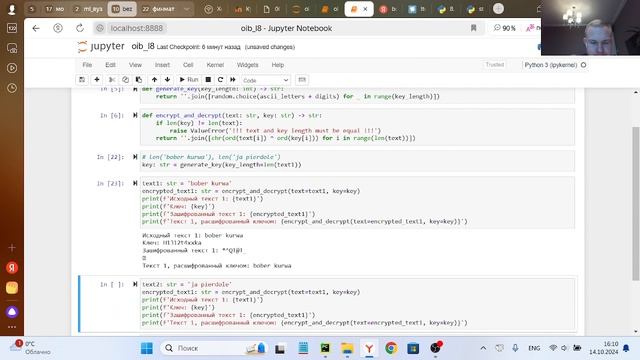Click text2 'ja pierdole' code line
This screenshot has width=640, height=360.
187,284
